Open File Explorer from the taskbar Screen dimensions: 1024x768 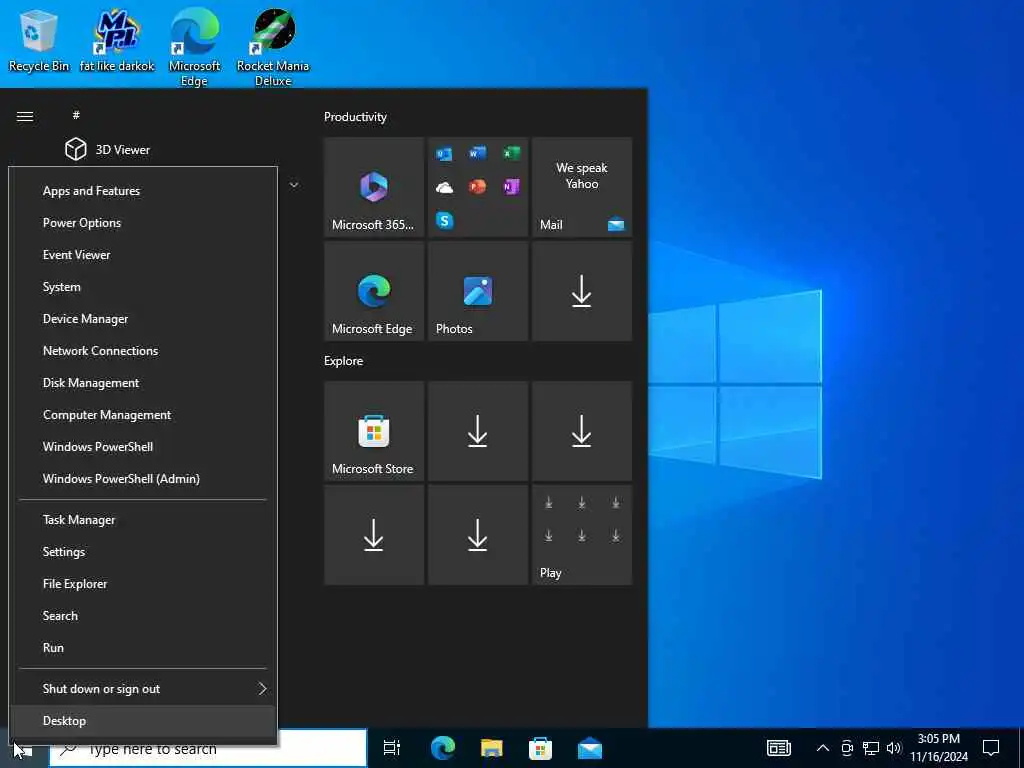click(492, 748)
